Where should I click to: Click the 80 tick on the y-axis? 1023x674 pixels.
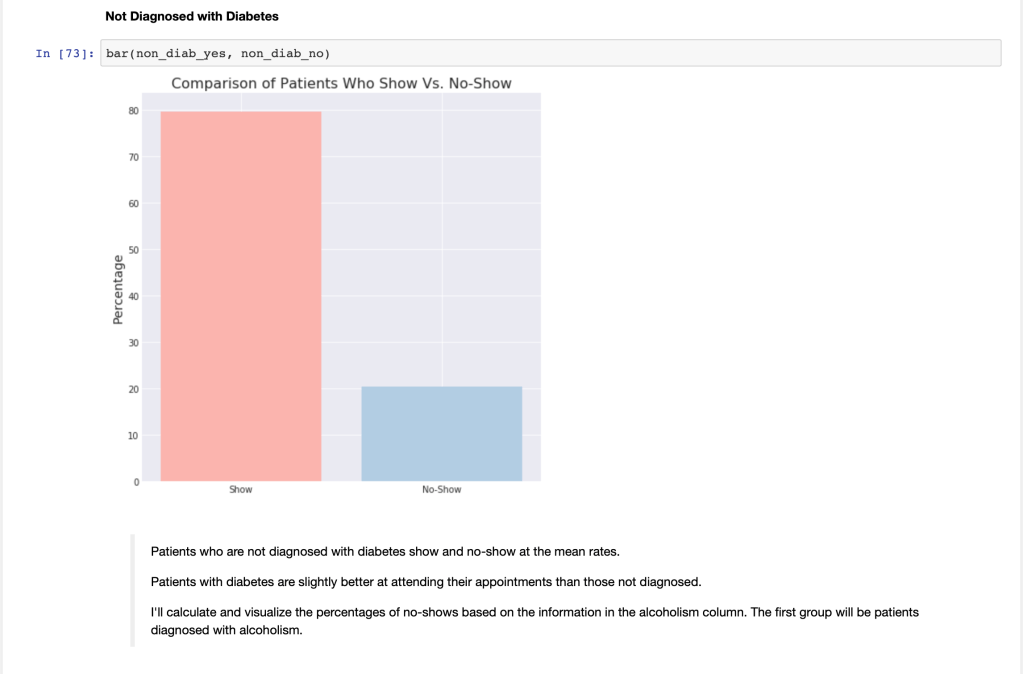[x=133, y=111]
